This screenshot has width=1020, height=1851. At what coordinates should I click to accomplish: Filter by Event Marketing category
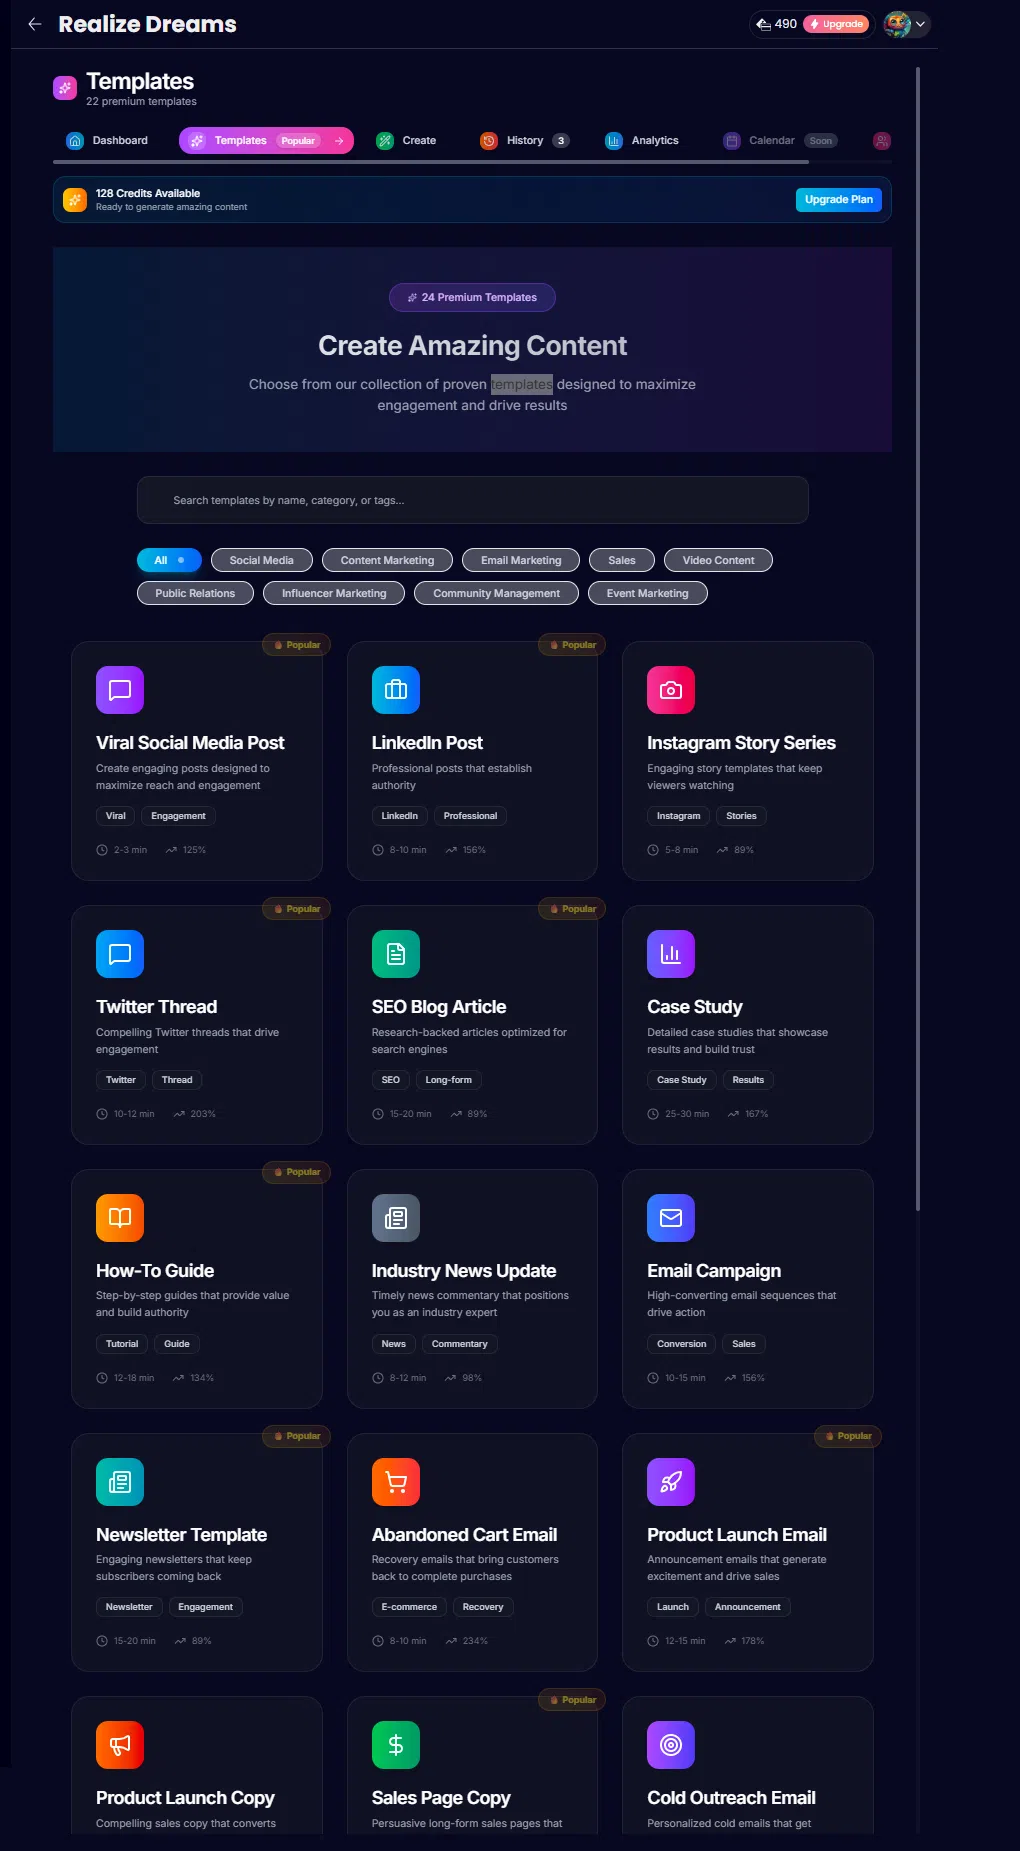(647, 594)
